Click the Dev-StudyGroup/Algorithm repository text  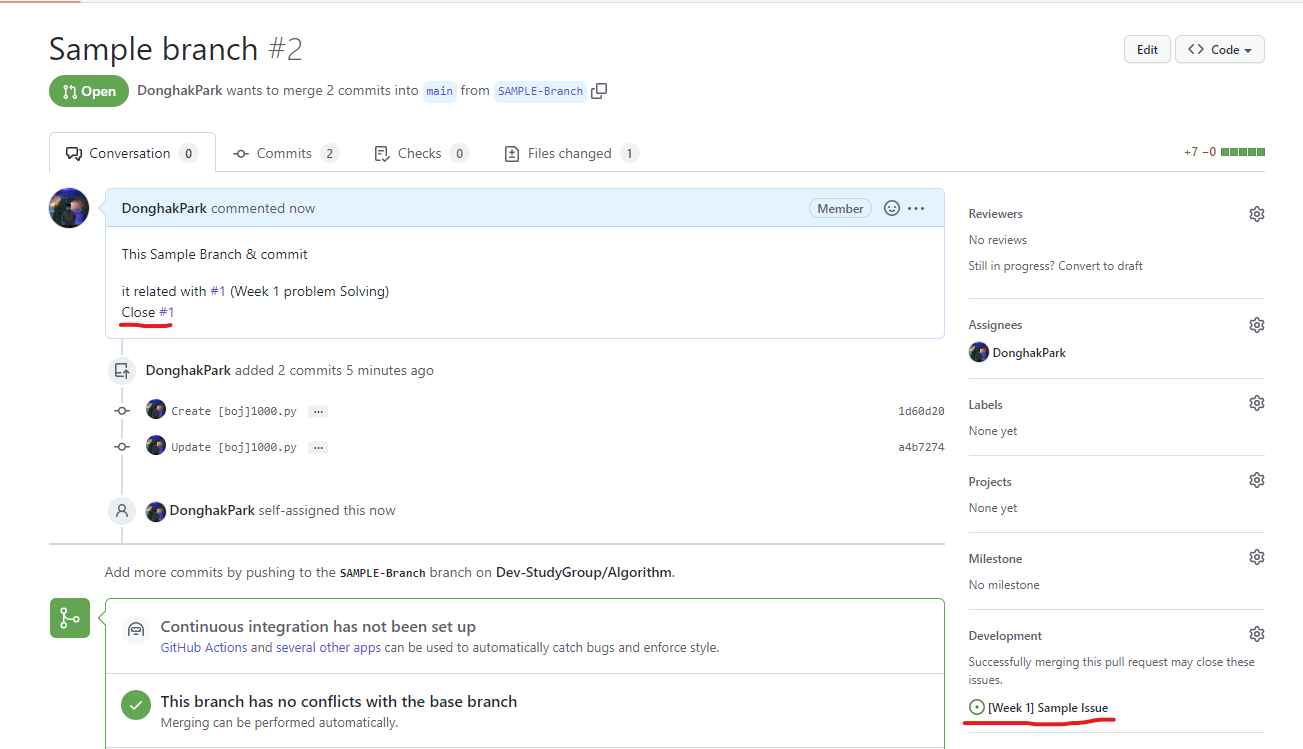coord(583,573)
